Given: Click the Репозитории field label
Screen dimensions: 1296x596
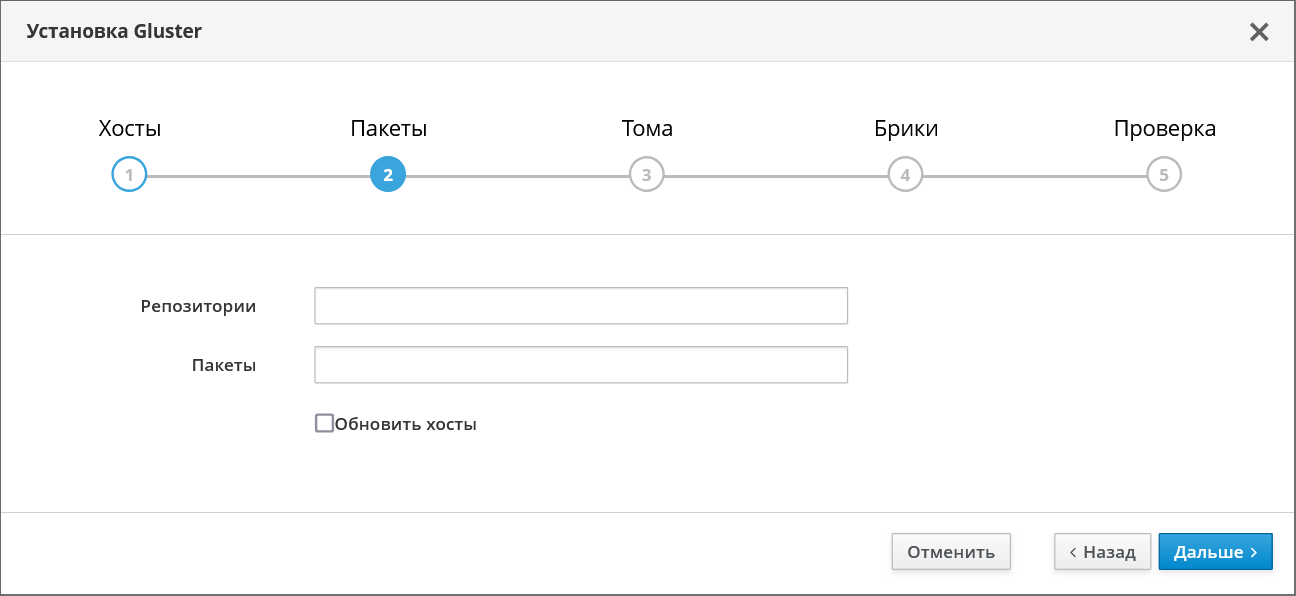Looking at the screenshot, I should (198, 307).
